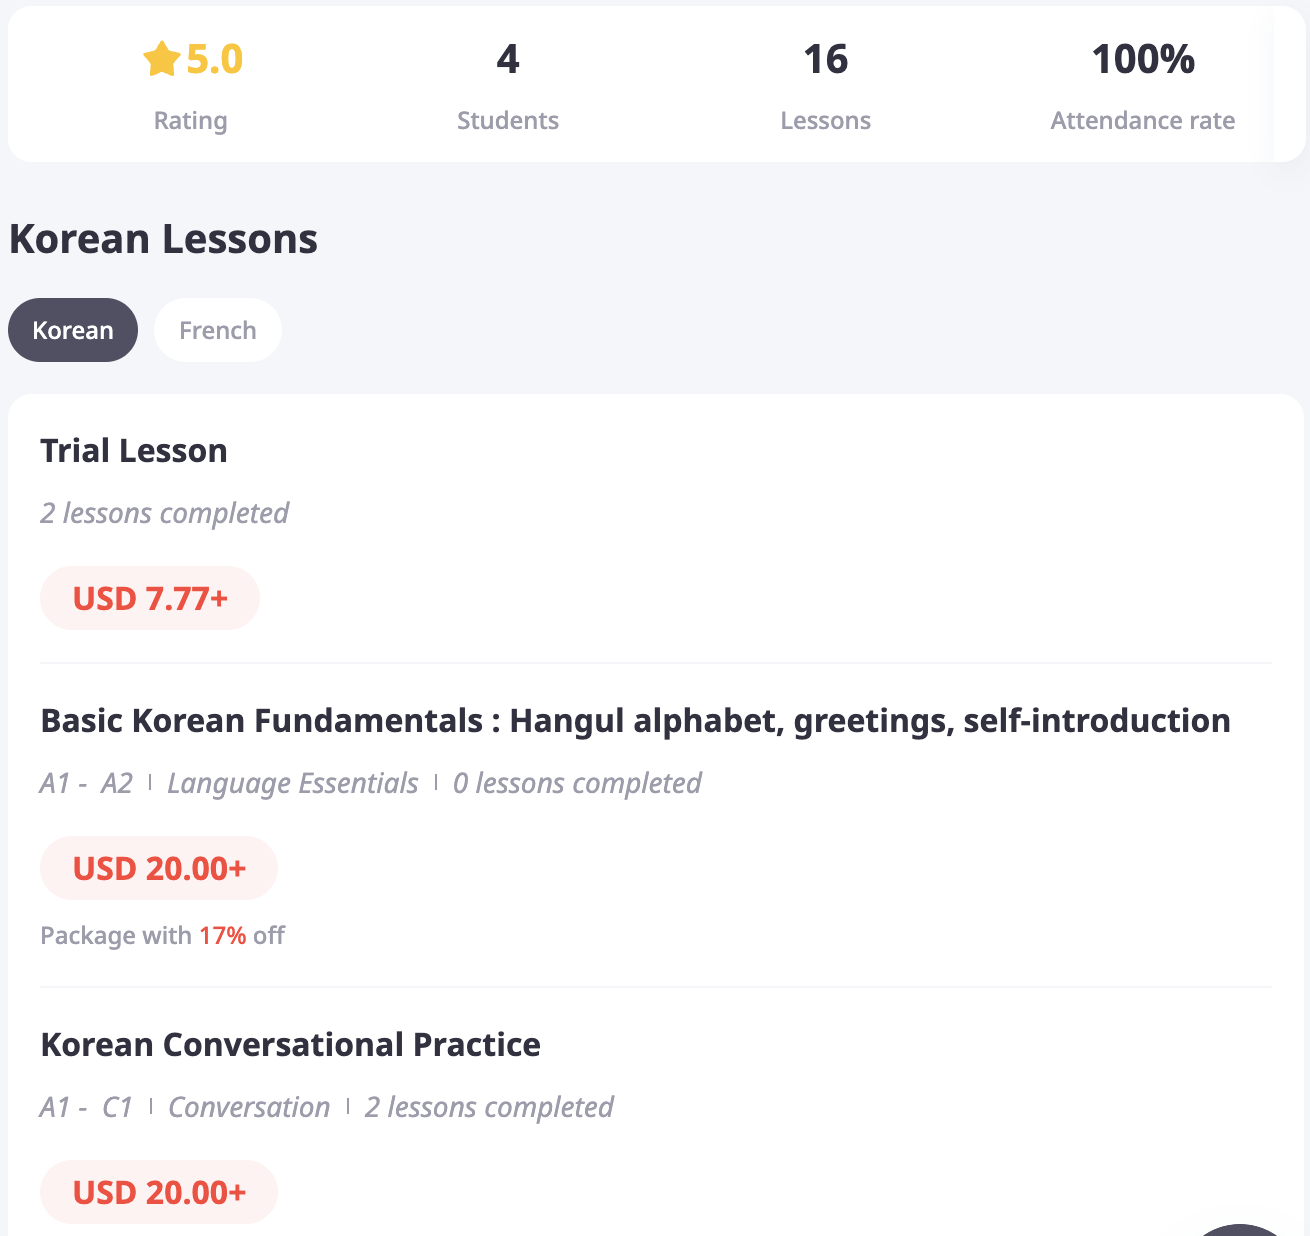Screen dimensions: 1310x1236
Task: Click USD 20.00+ under Korean Conversational Practice
Action: click(159, 1192)
